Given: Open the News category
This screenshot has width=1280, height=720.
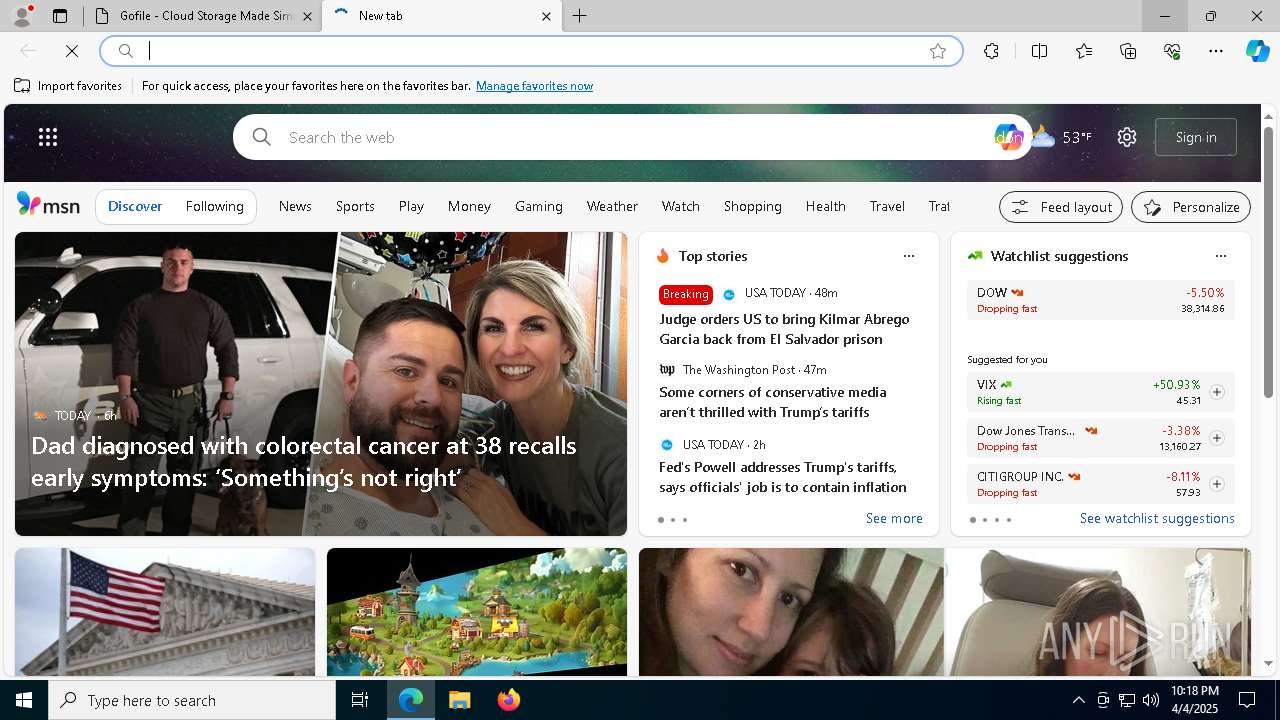Looking at the screenshot, I should (295, 206).
